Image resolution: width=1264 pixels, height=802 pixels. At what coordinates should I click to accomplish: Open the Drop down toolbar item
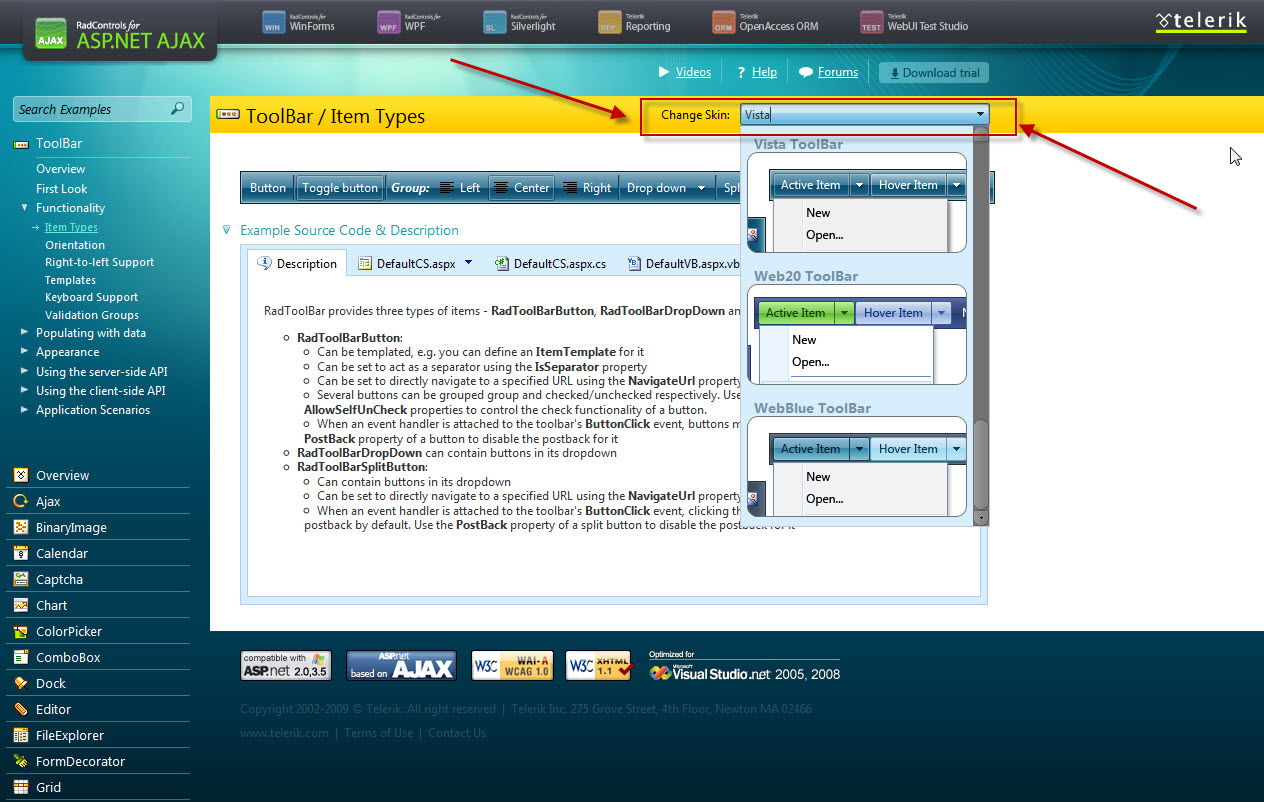point(665,188)
